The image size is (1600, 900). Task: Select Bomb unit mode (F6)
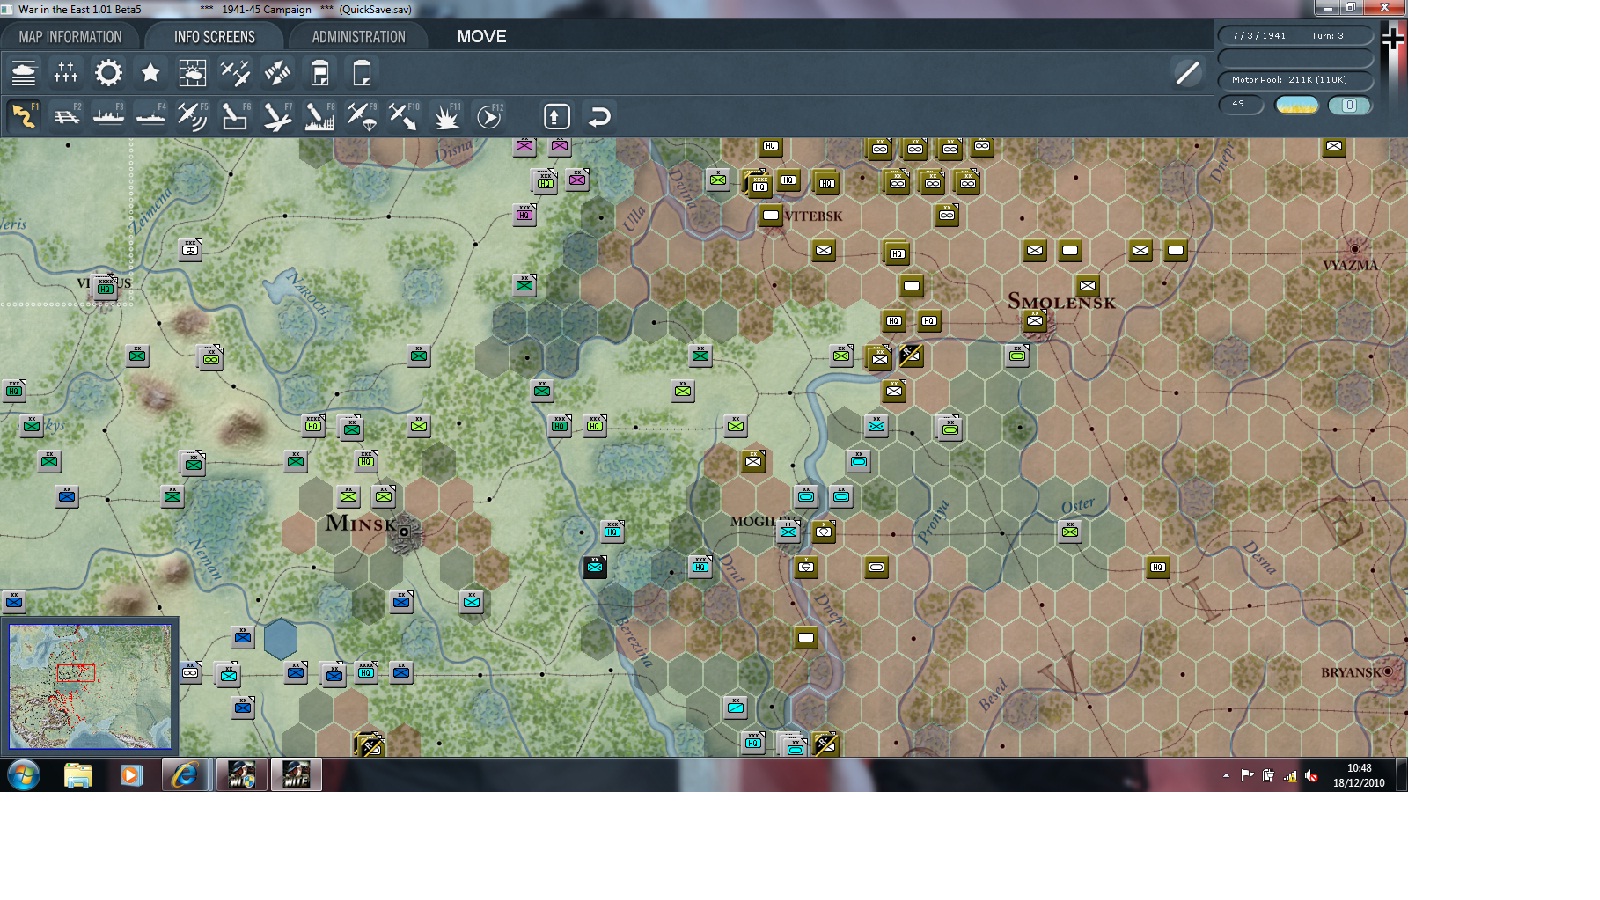[235, 116]
